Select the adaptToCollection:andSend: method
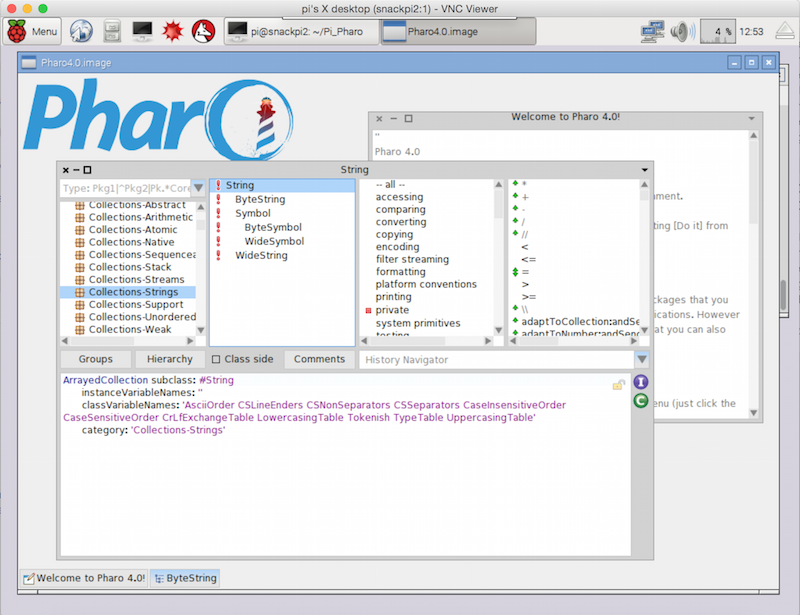 click(x=580, y=322)
